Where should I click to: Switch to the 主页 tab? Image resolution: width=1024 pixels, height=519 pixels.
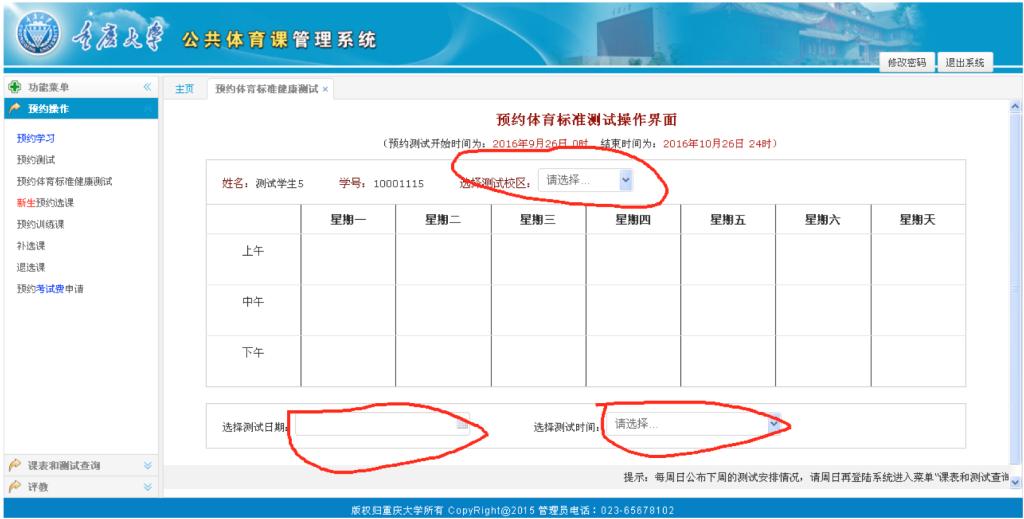point(184,89)
